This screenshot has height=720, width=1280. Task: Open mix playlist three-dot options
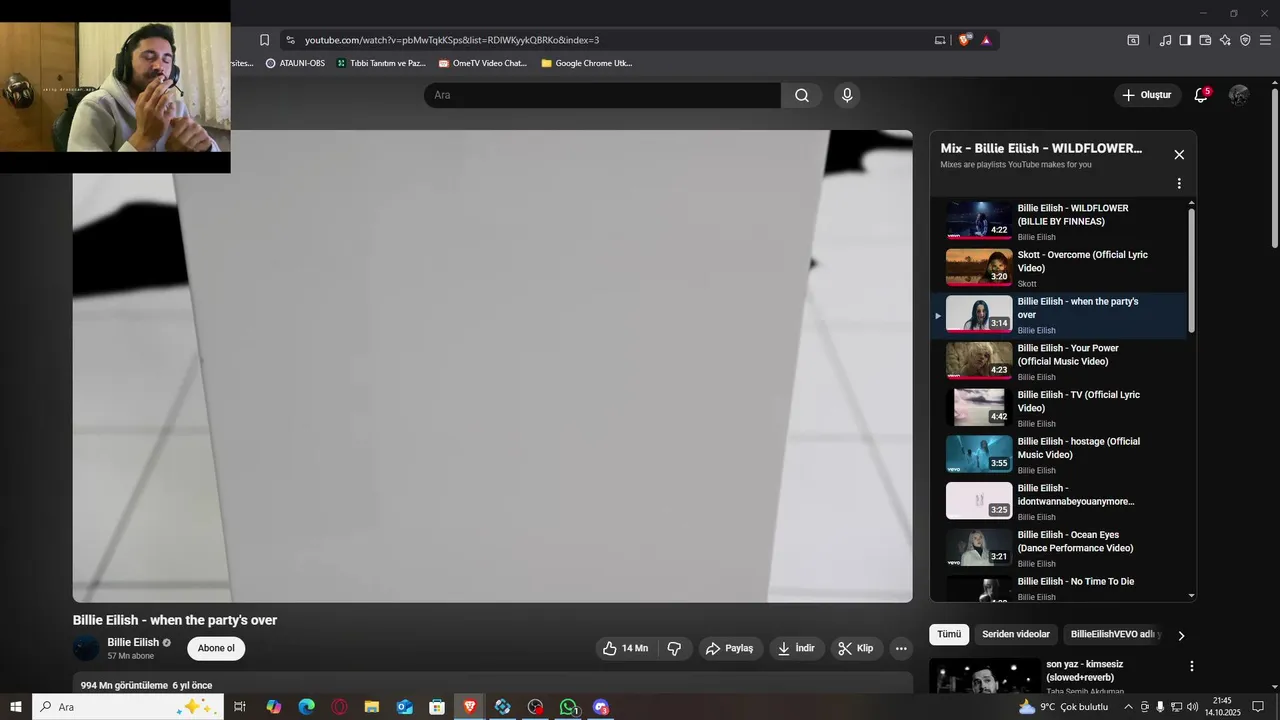(1179, 183)
